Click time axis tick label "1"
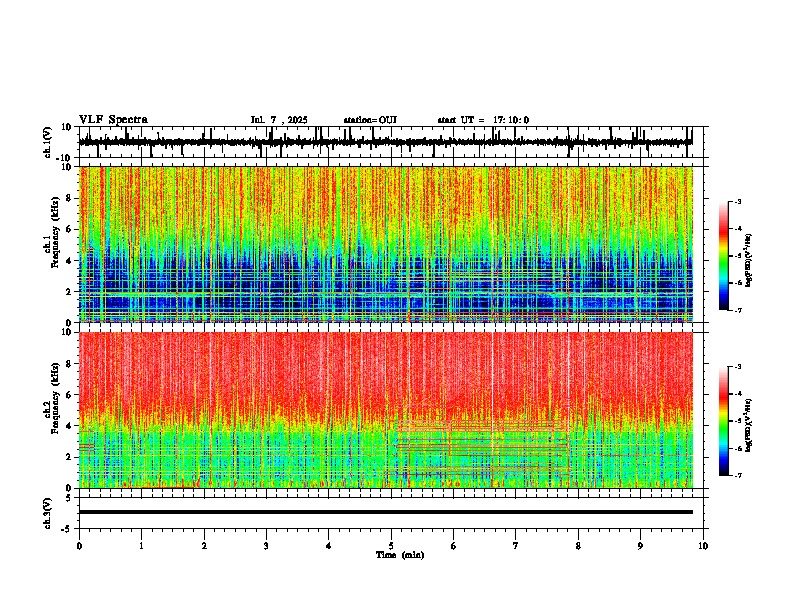This screenshot has height=612, width=792. [141, 546]
